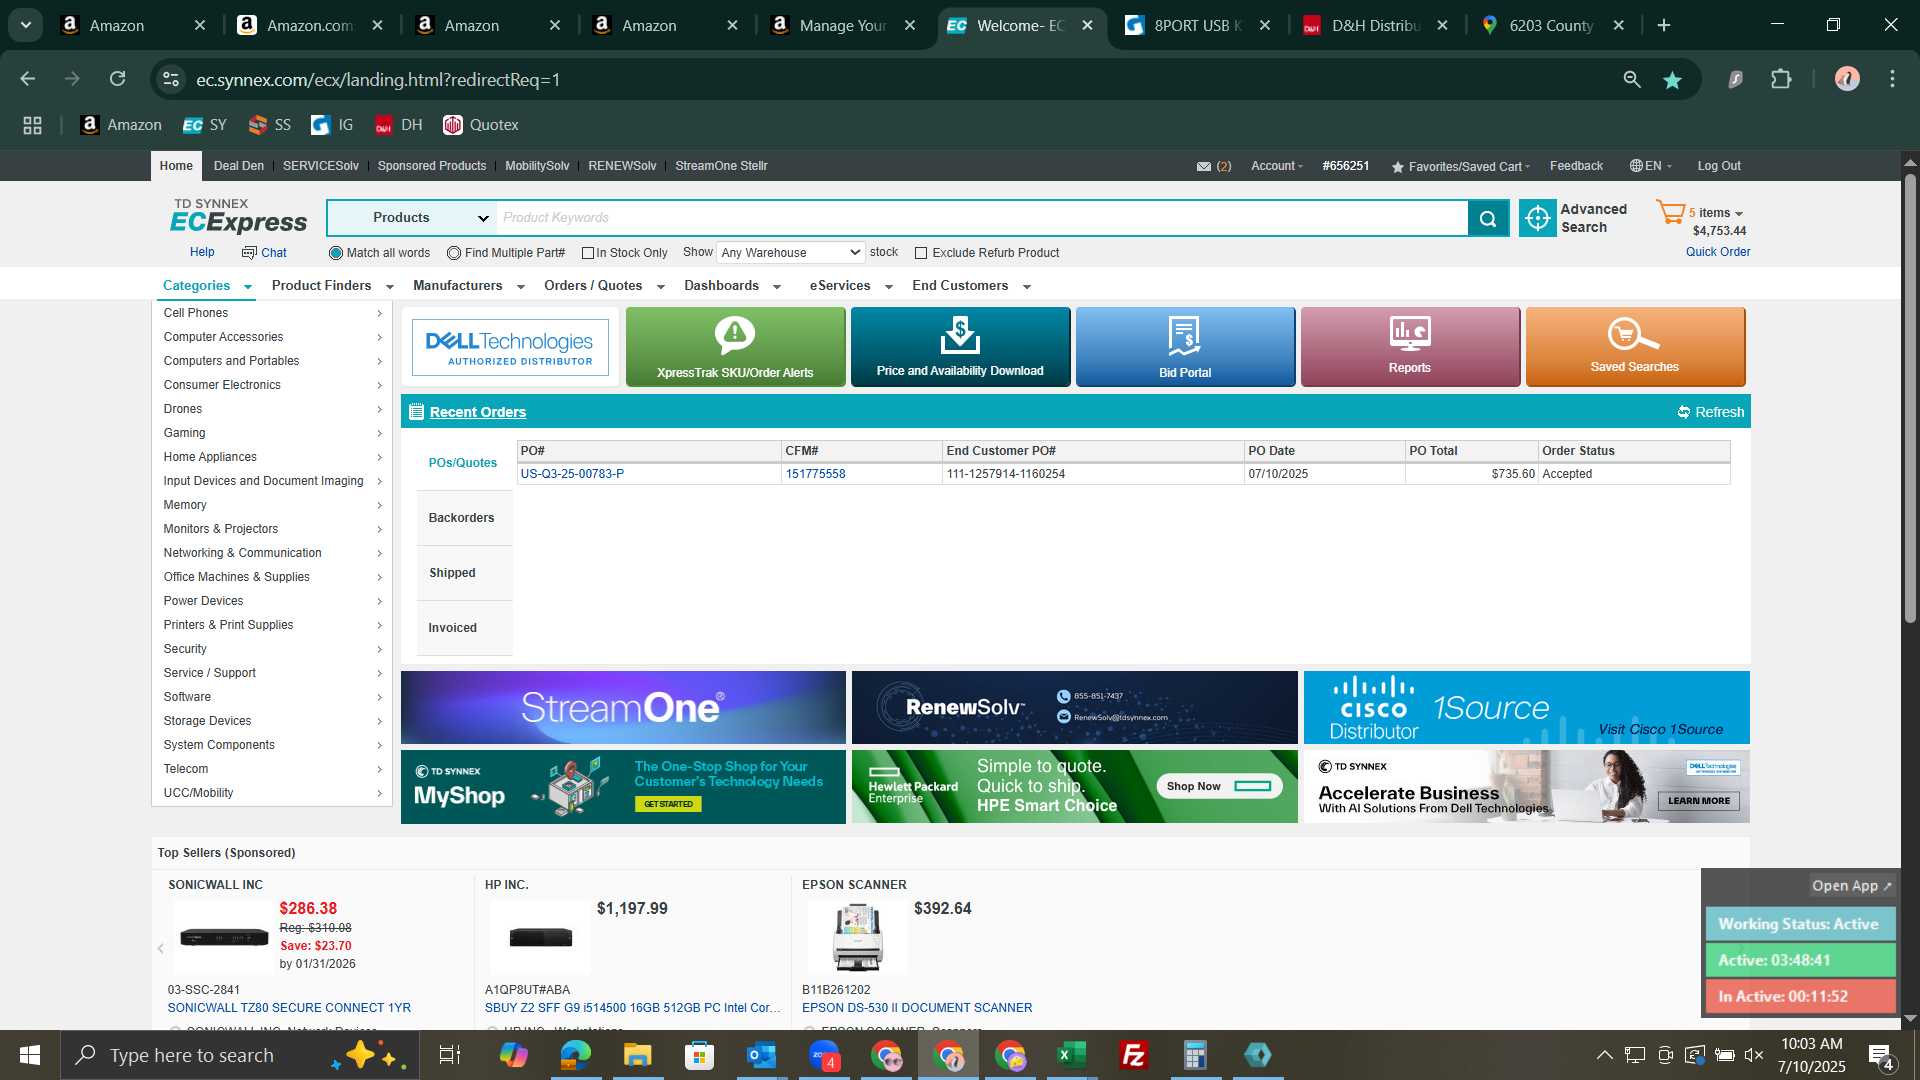This screenshot has width=1920, height=1080.
Task: Select the Find Multiple Part# radio
Action: pos(454,253)
